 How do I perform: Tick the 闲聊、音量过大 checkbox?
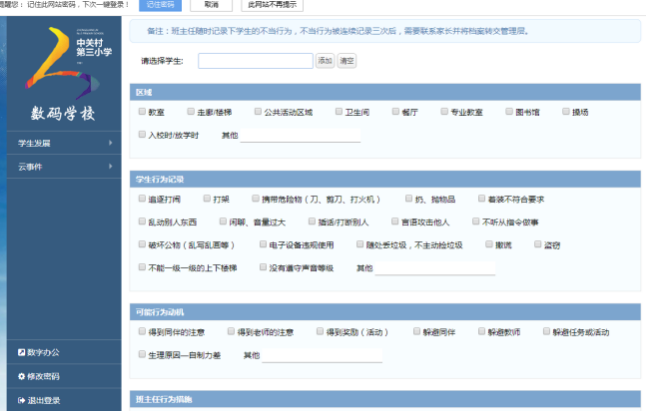click(223, 221)
